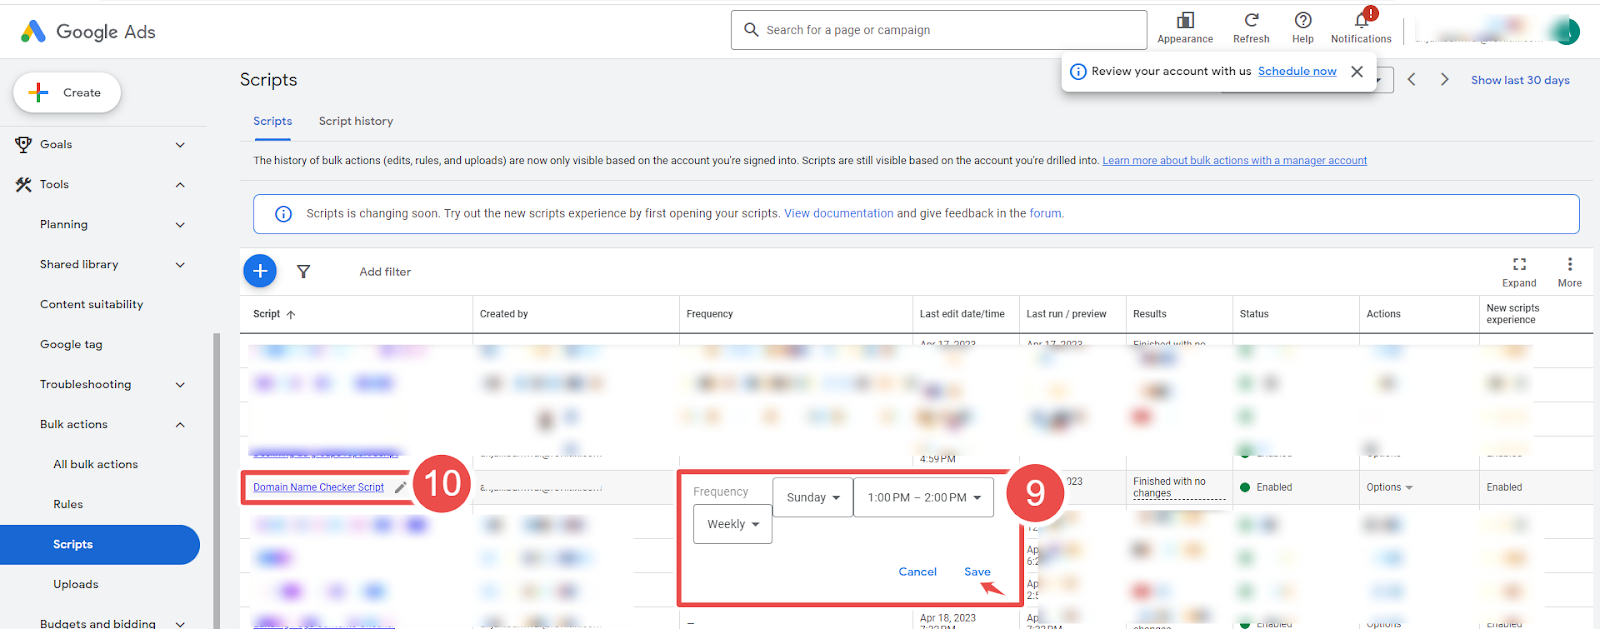Expand the Shared library menu
The height and width of the screenshot is (629, 1600).
click(180, 265)
